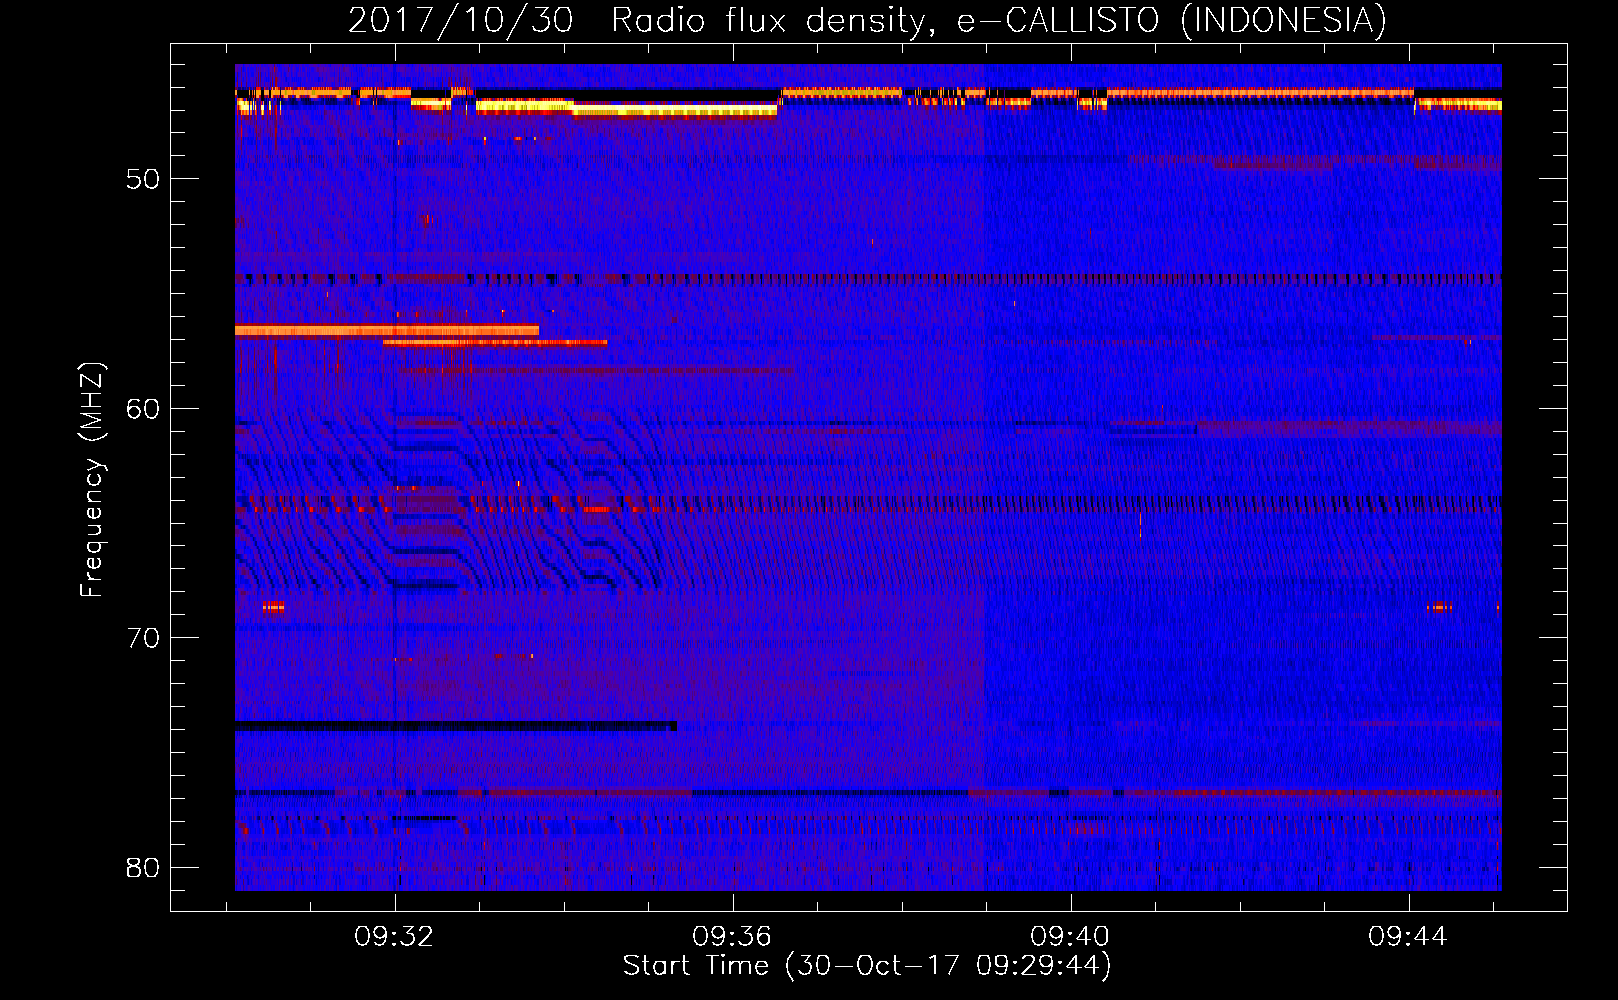
Task: Click the plot title 'Radio flux density, e-CALLISTO (INDONESIA)'
Action: (998, 20)
